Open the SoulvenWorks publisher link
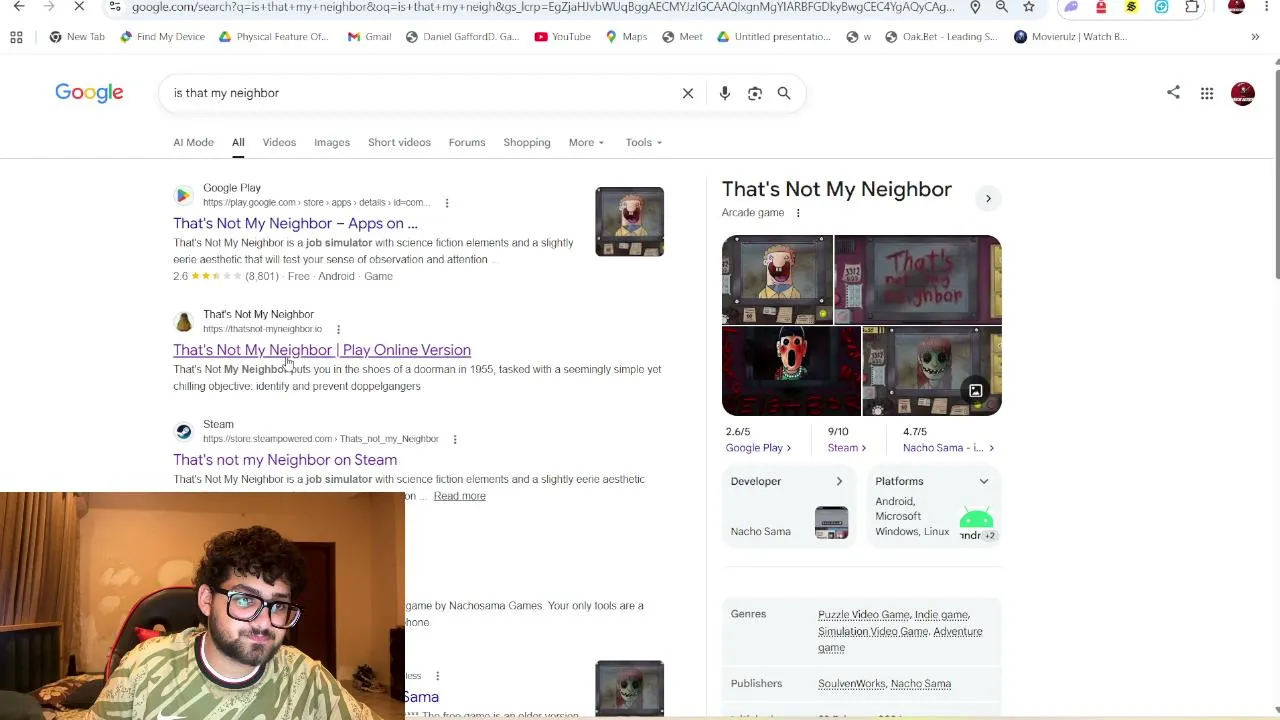Viewport: 1280px width, 720px height. click(x=852, y=684)
